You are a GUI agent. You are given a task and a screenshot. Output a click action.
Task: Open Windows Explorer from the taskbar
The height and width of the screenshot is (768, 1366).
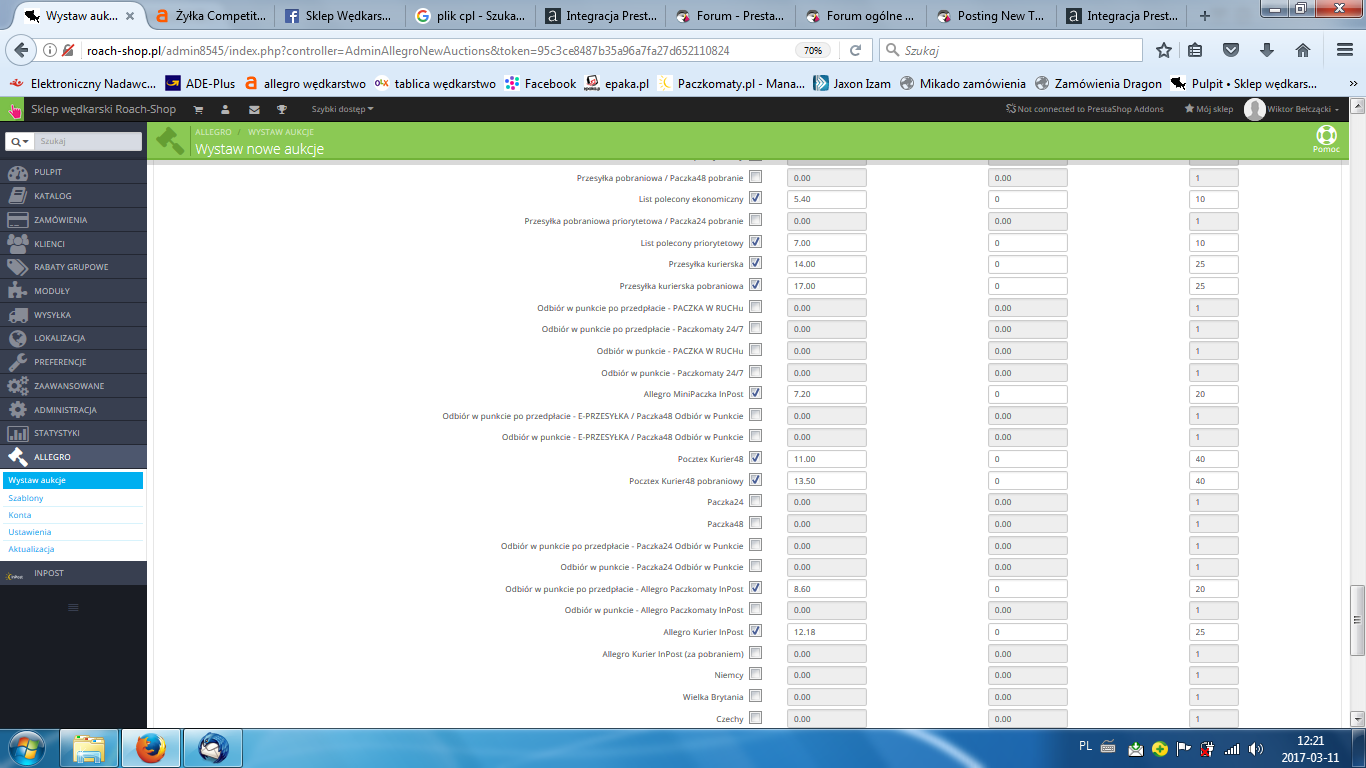coord(90,747)
